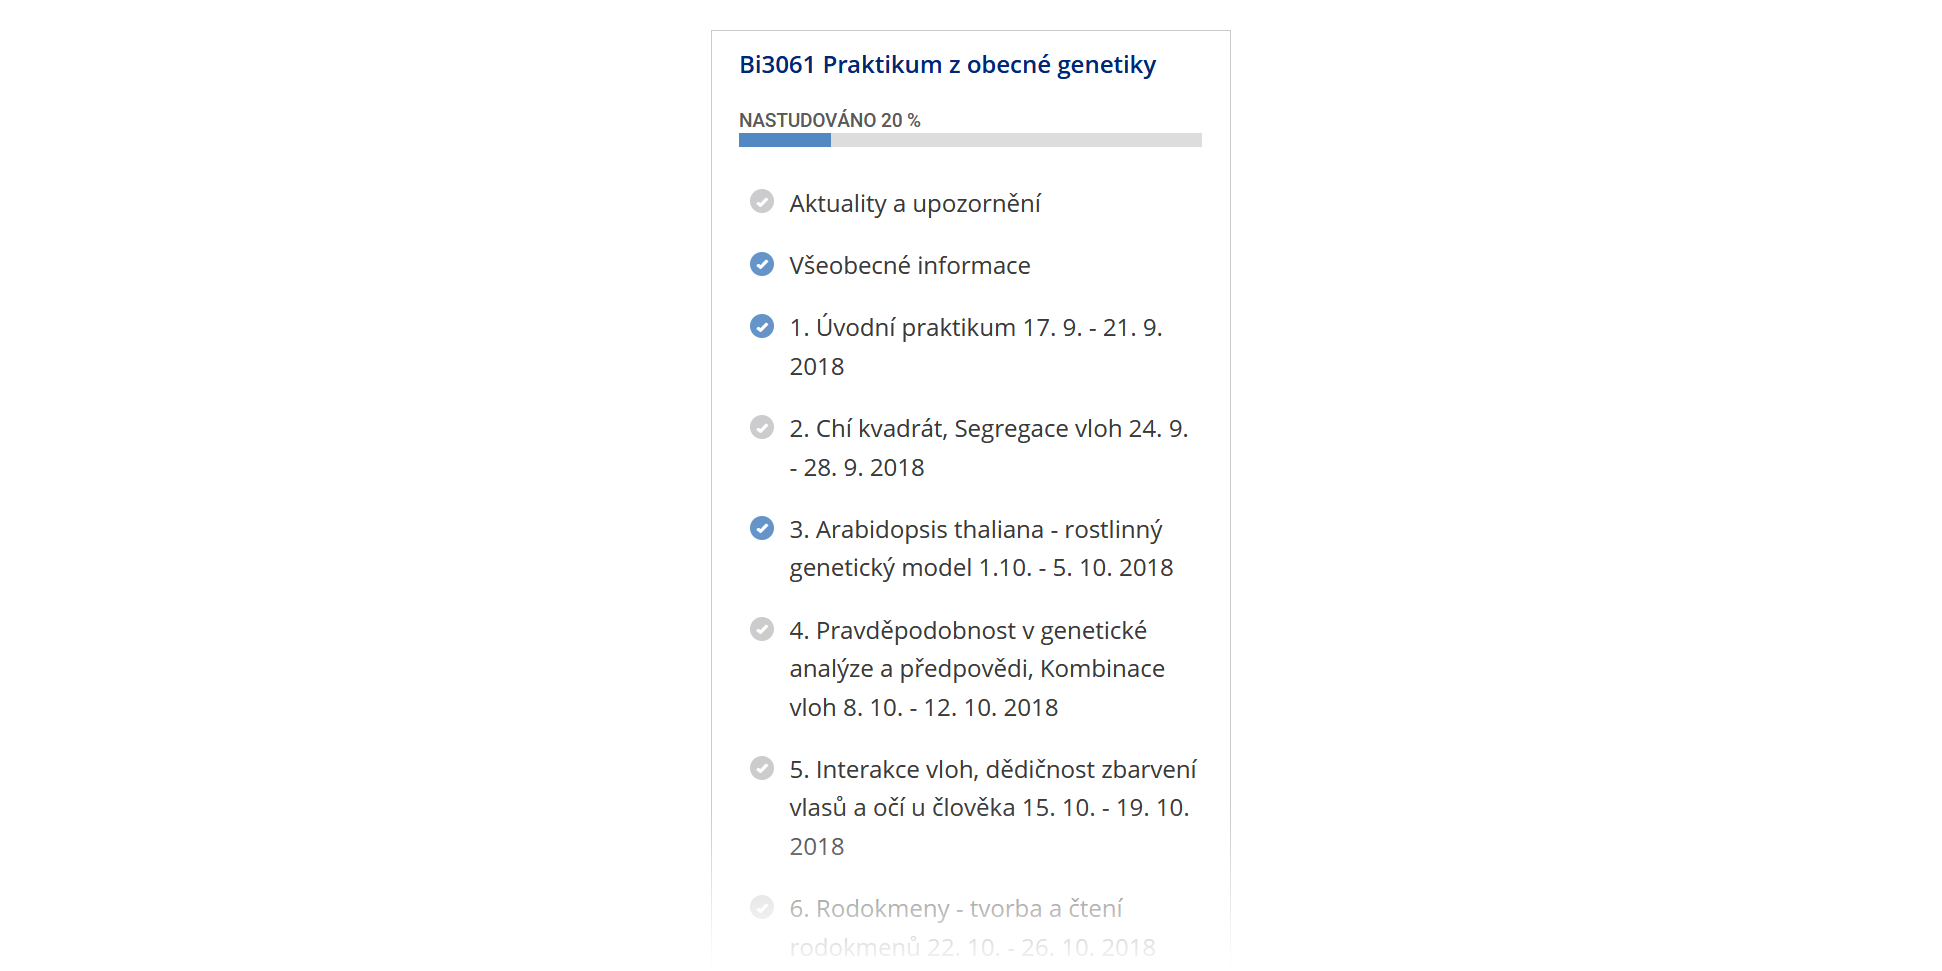Open the Aktuality a upozornění section
The width and height of the screenshot is (1942, 971).
pyautogui.click(x=914, y=204)
